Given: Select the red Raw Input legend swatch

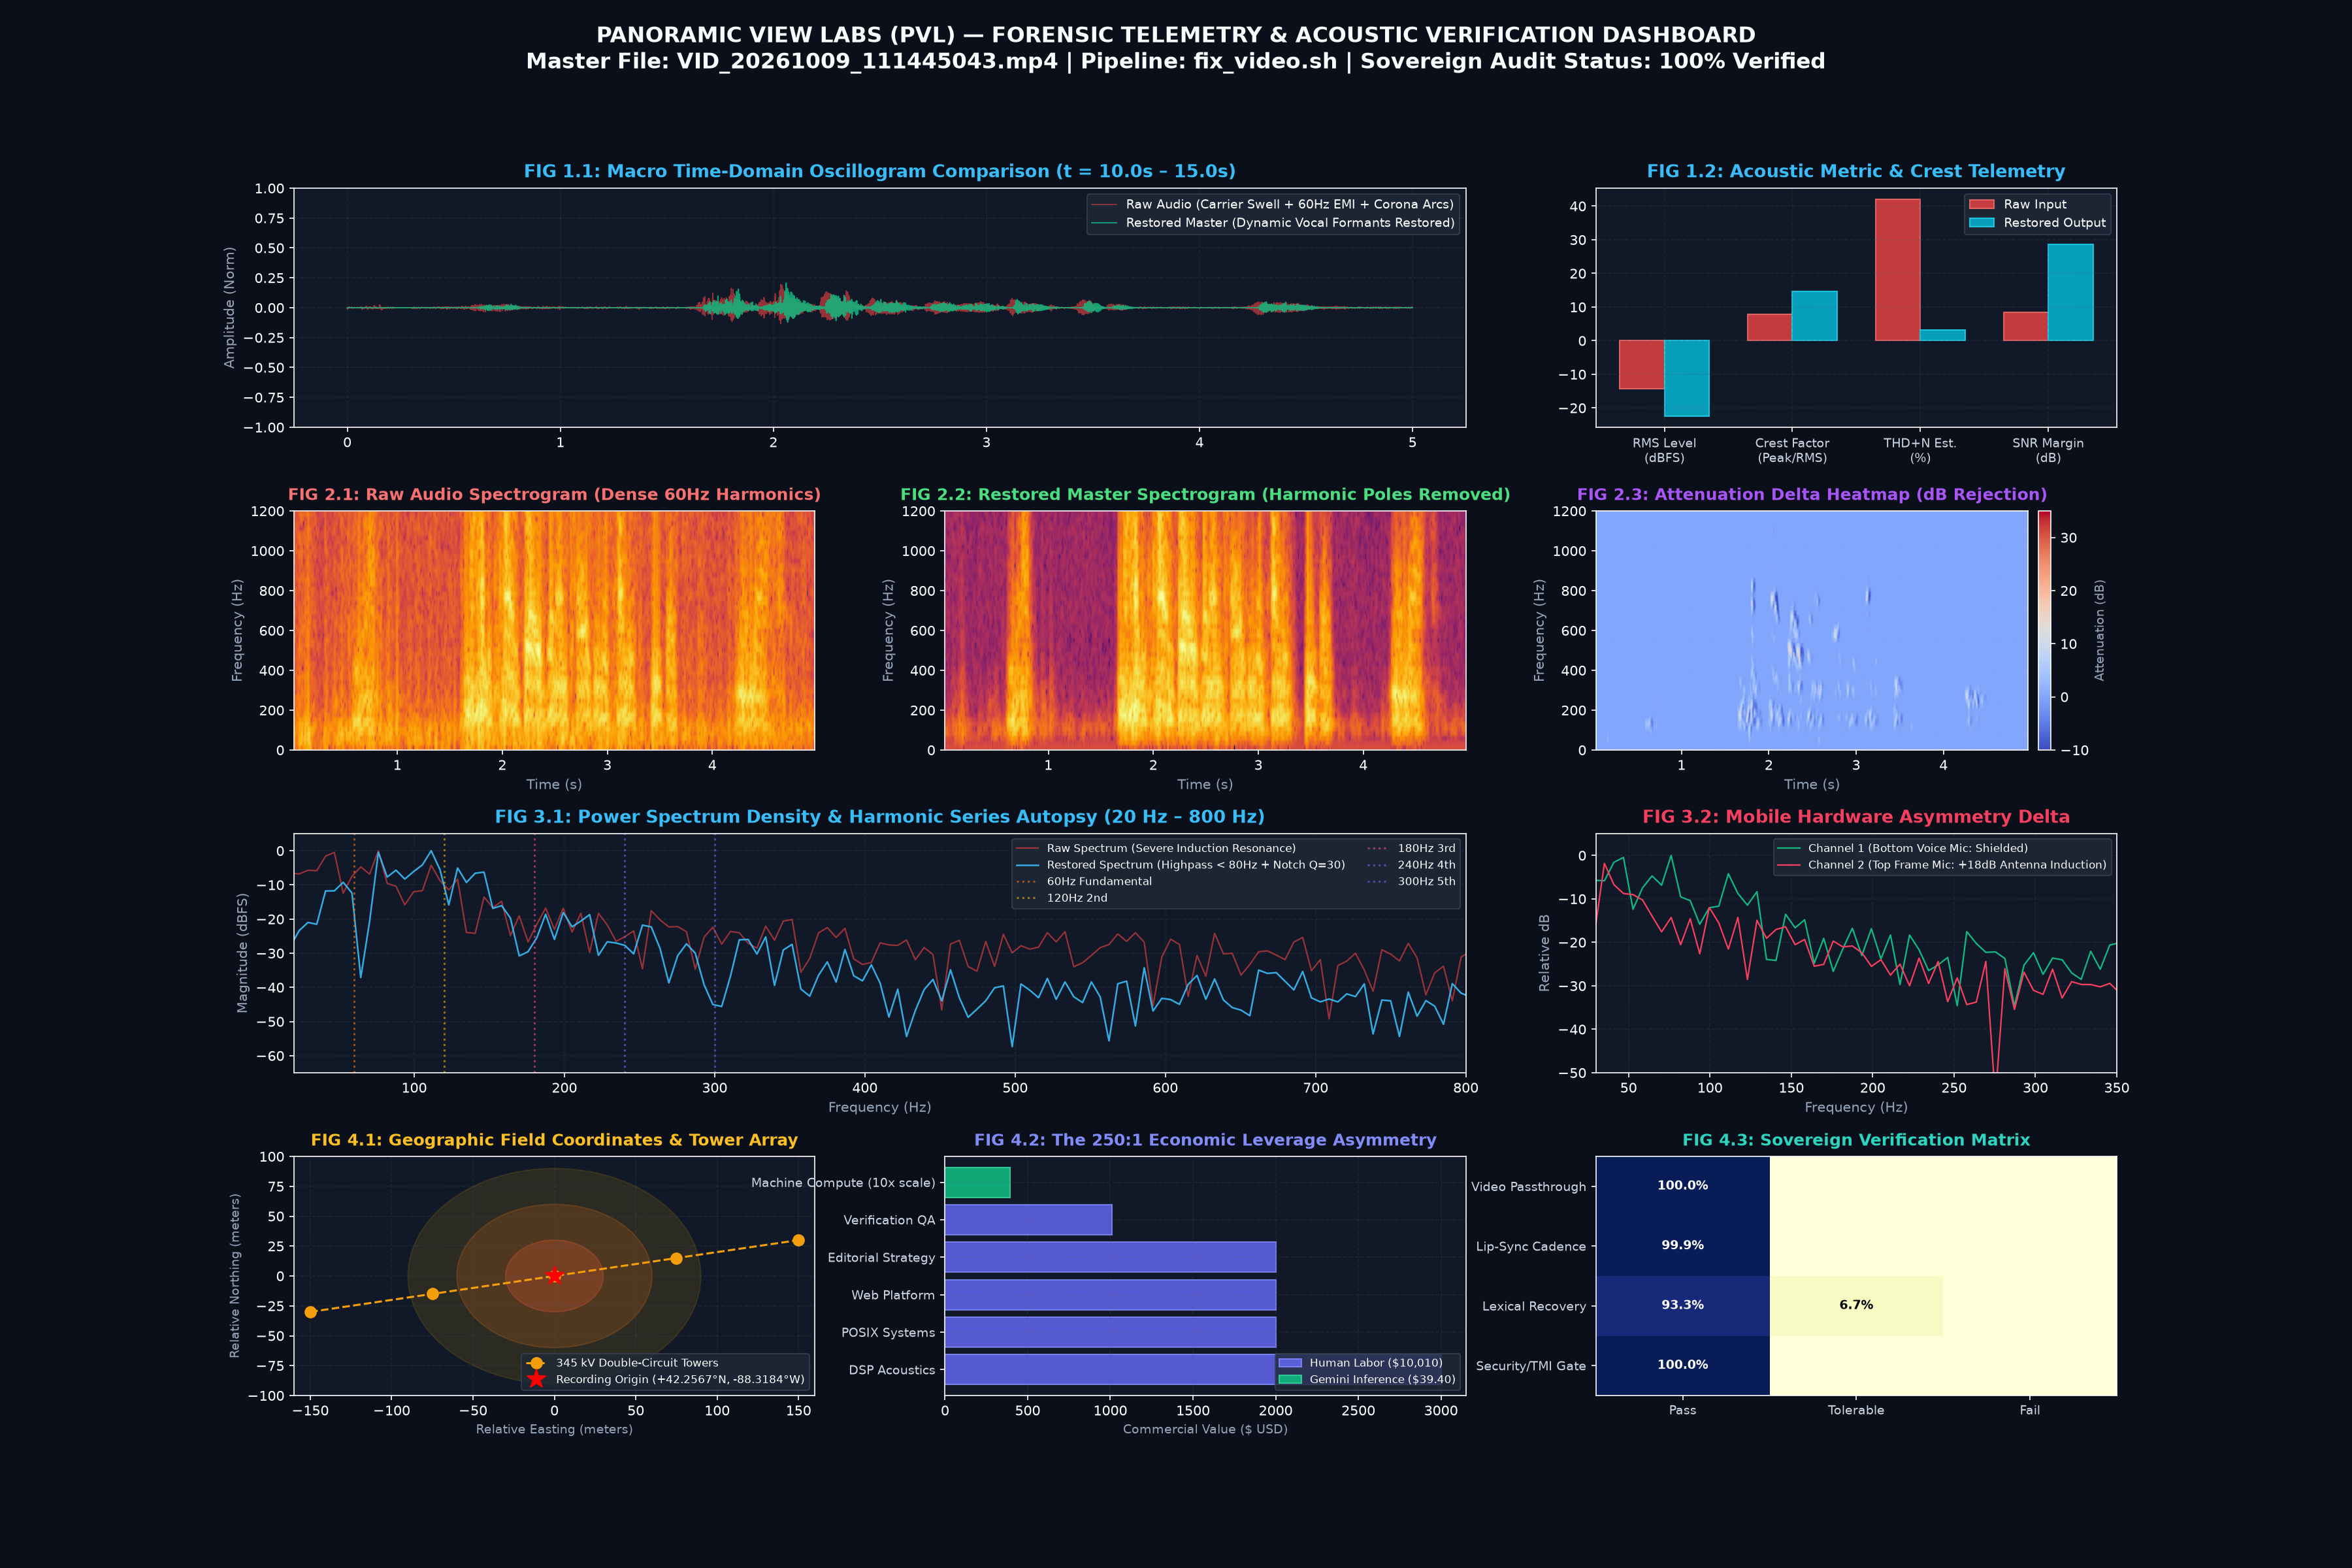Looking at the screenshot, I should (1981, 204).
